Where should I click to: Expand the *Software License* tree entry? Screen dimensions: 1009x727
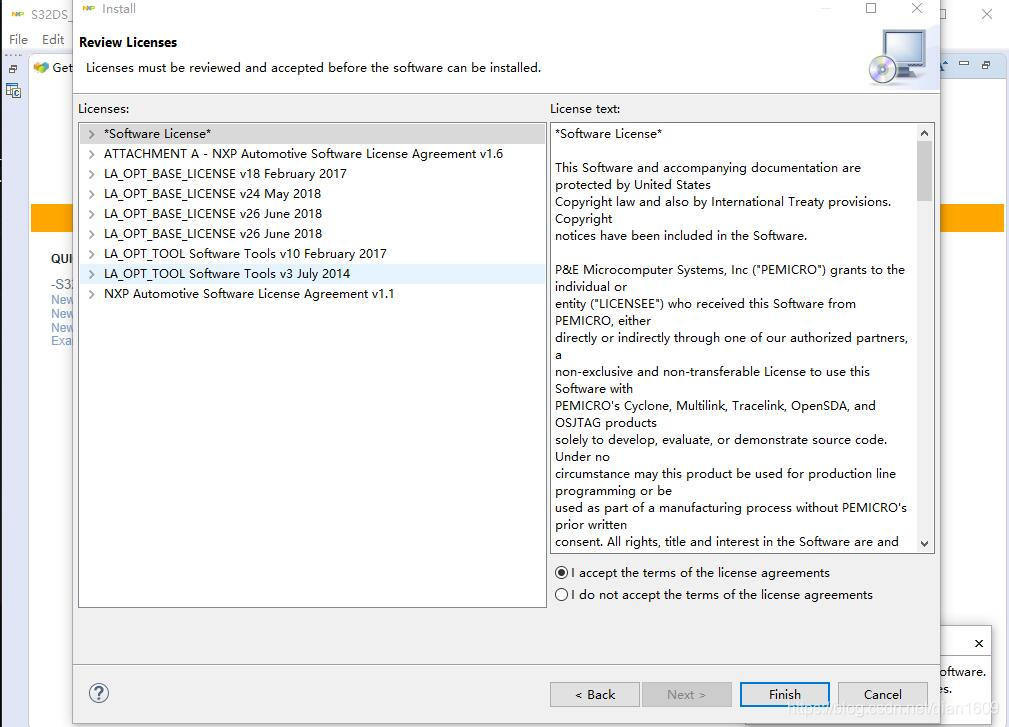91,134
